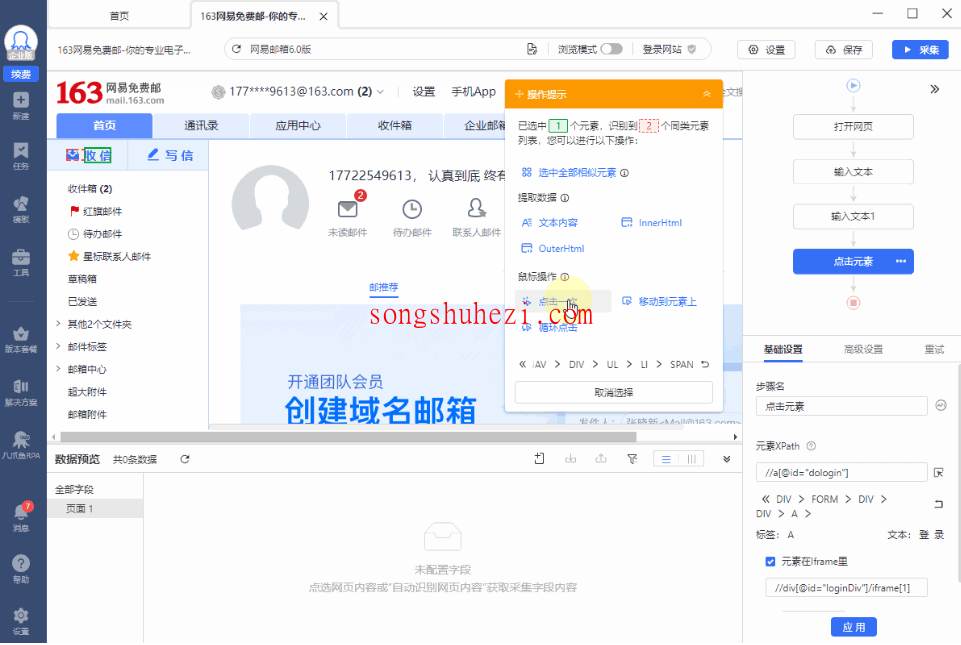Open the 点击元素 step's three-dot menu
The width and height of the screenshot is (961, 645).
(900, 261)
